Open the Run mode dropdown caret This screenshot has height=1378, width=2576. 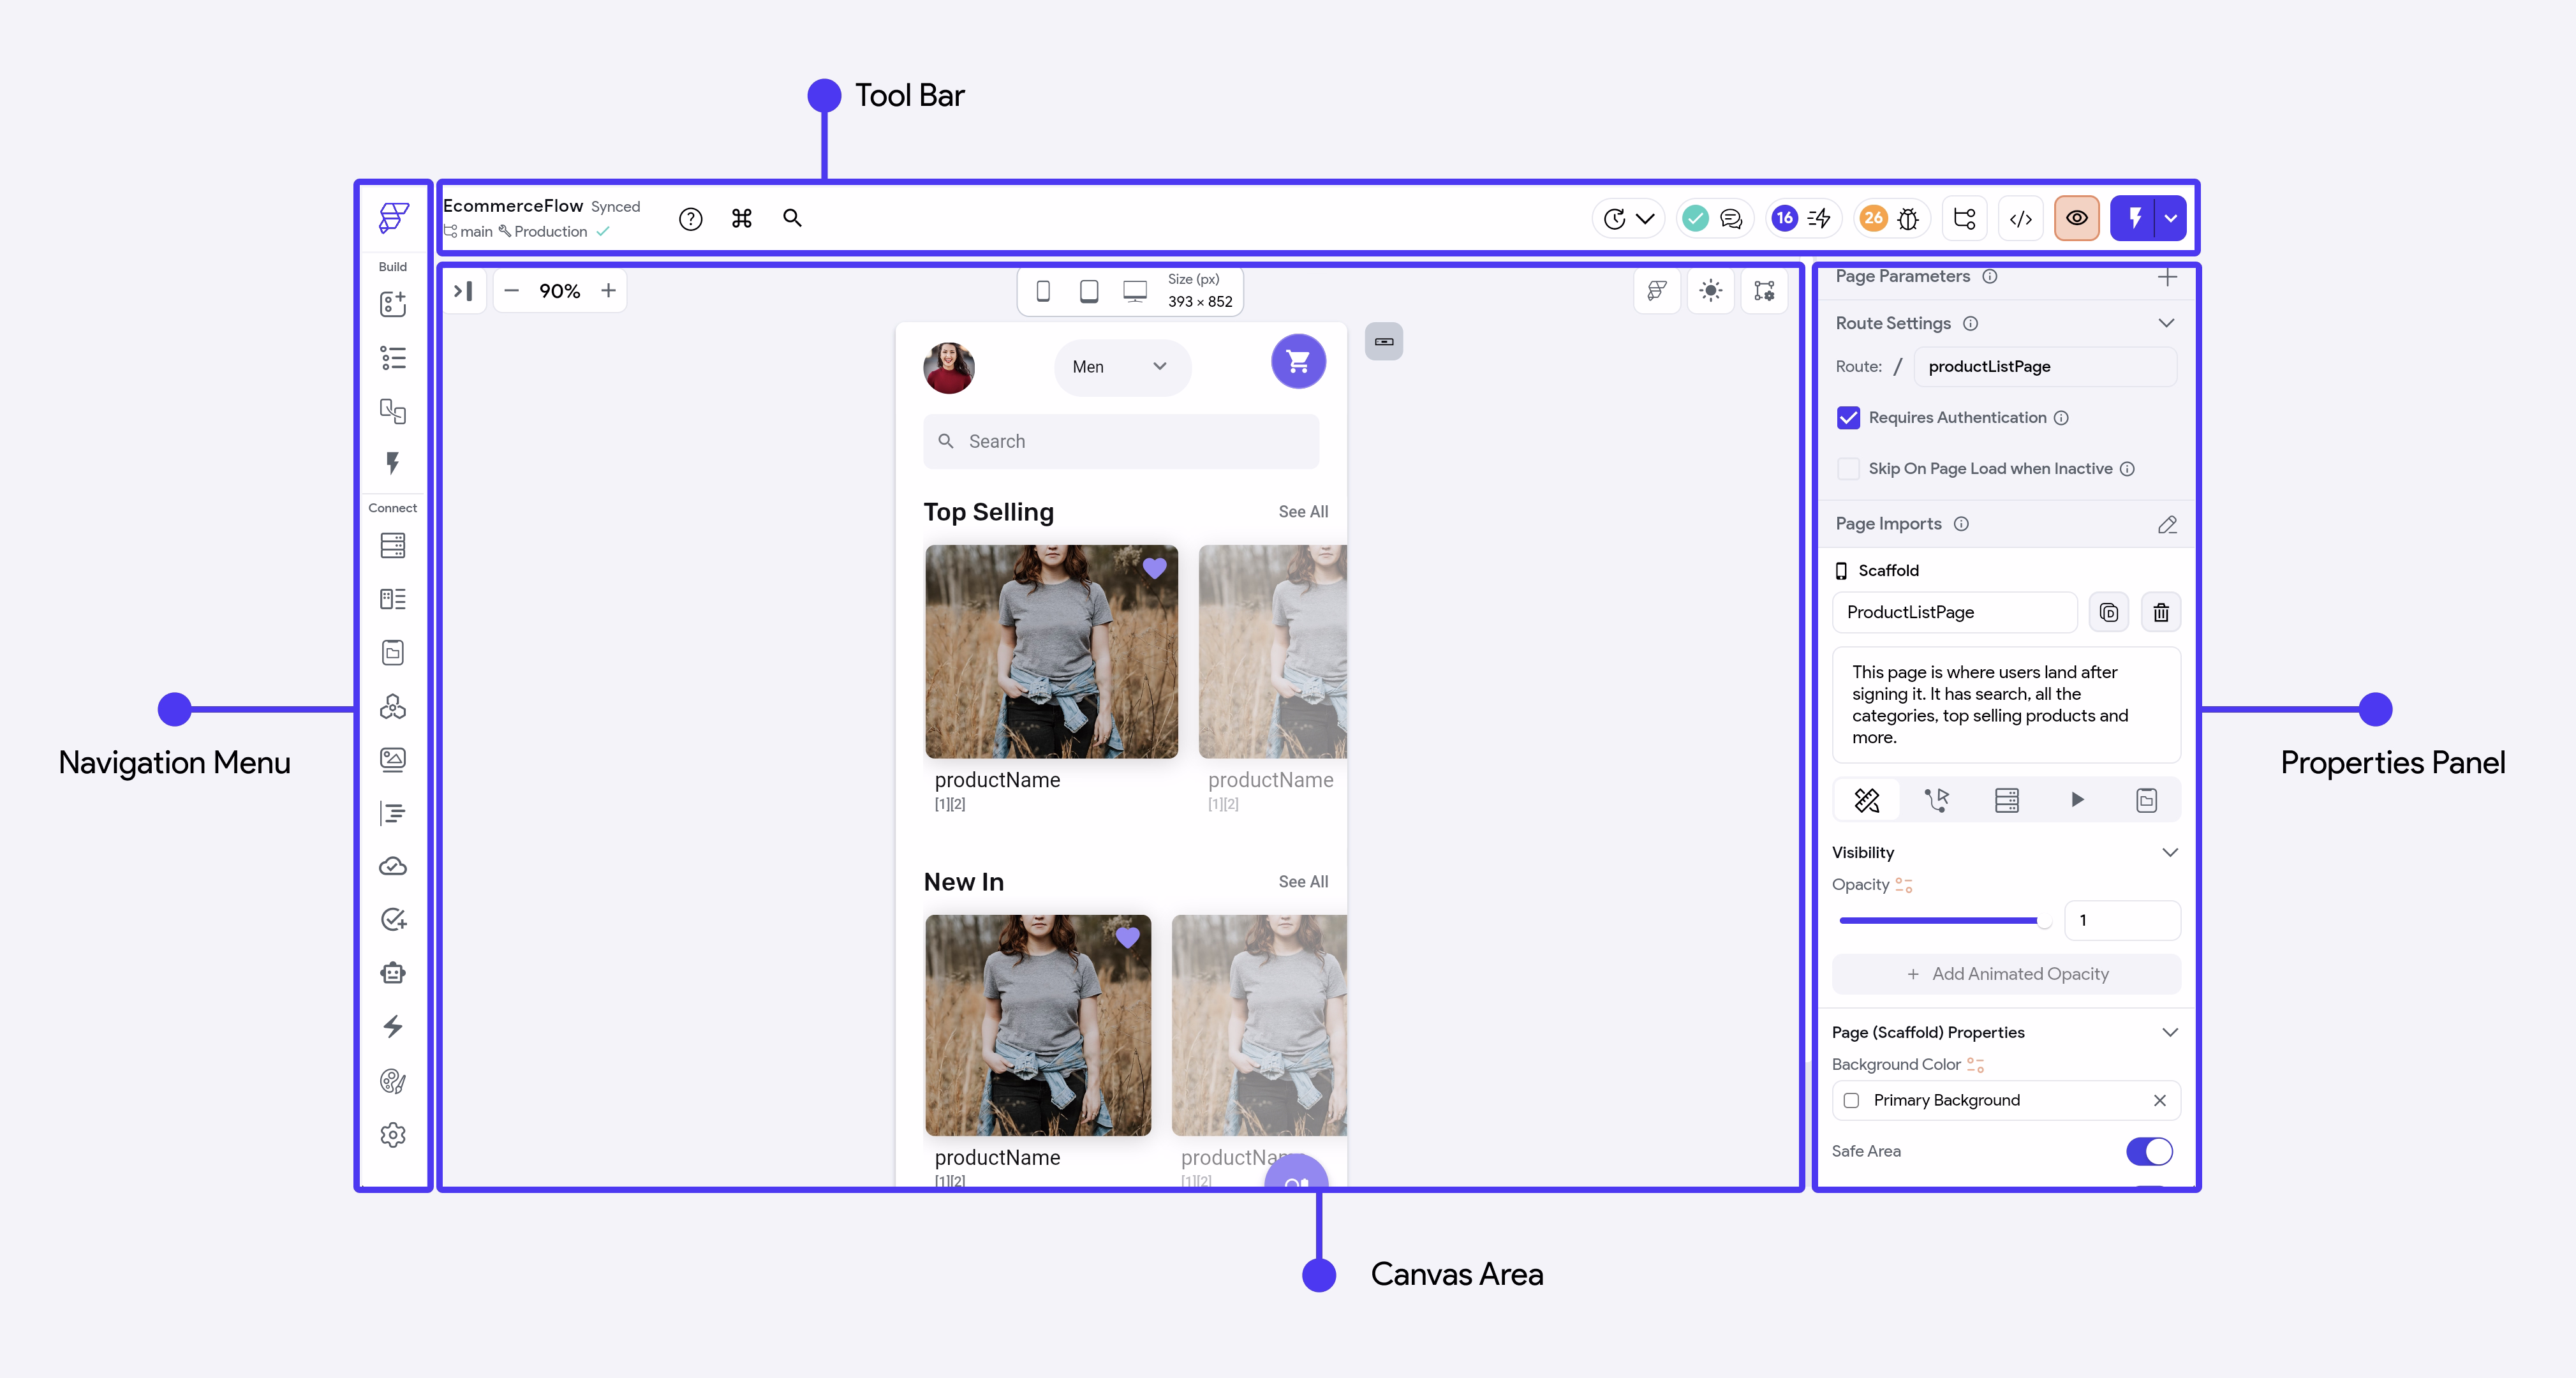pos(2170,218)
